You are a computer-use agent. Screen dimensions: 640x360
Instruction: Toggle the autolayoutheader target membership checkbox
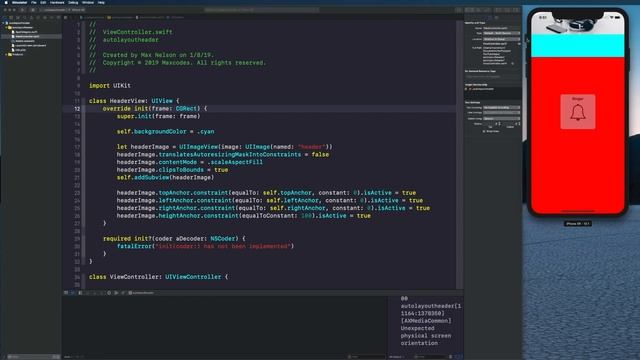pyautogui.click(x=467, y=89)
